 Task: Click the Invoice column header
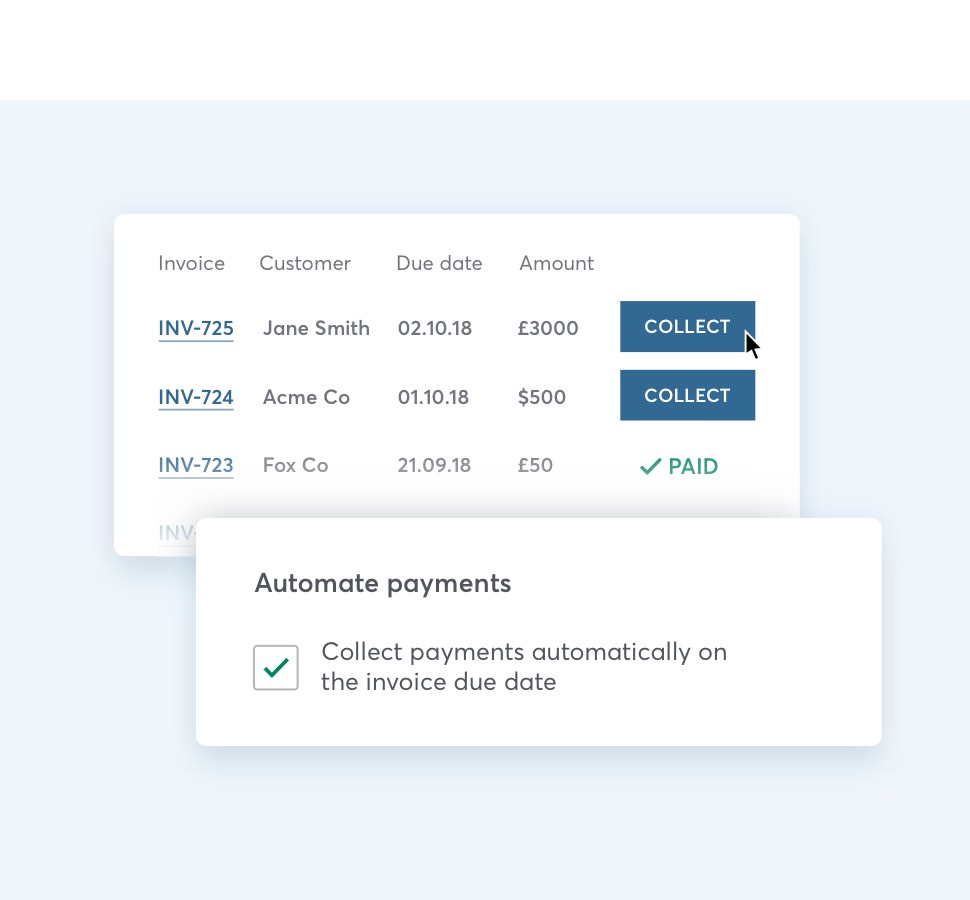pos(191,263)
